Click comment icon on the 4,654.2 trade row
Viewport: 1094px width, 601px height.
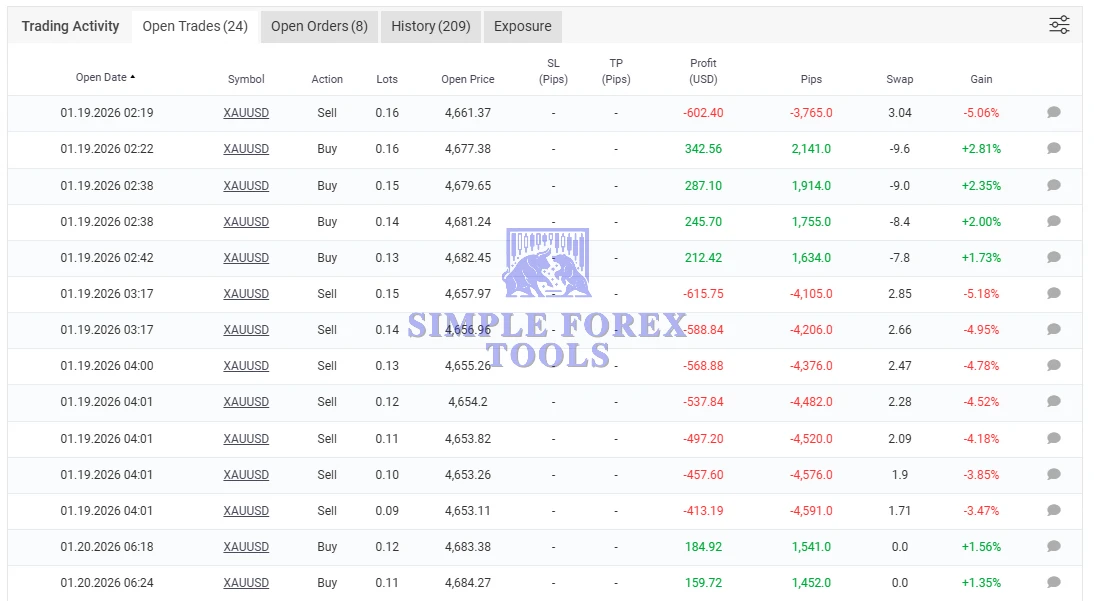pyautogui.click(x=1053, y=402)
